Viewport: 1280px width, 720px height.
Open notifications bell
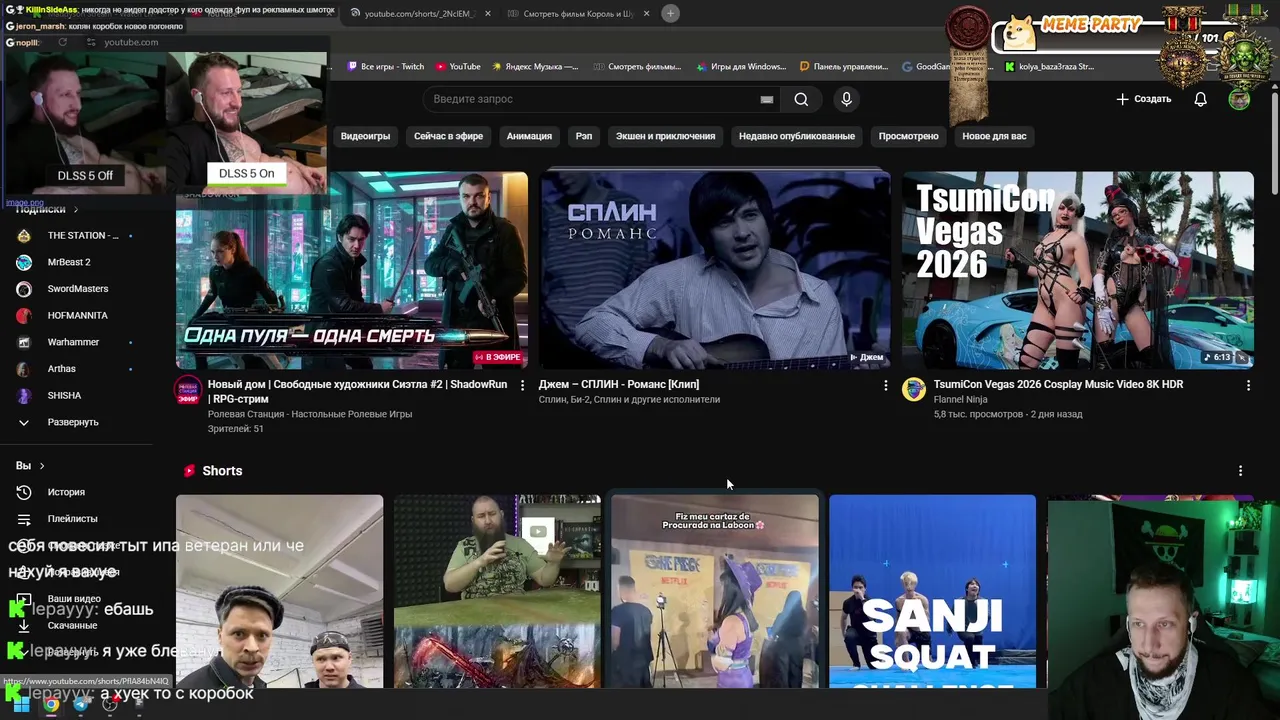pos(1200,99)
